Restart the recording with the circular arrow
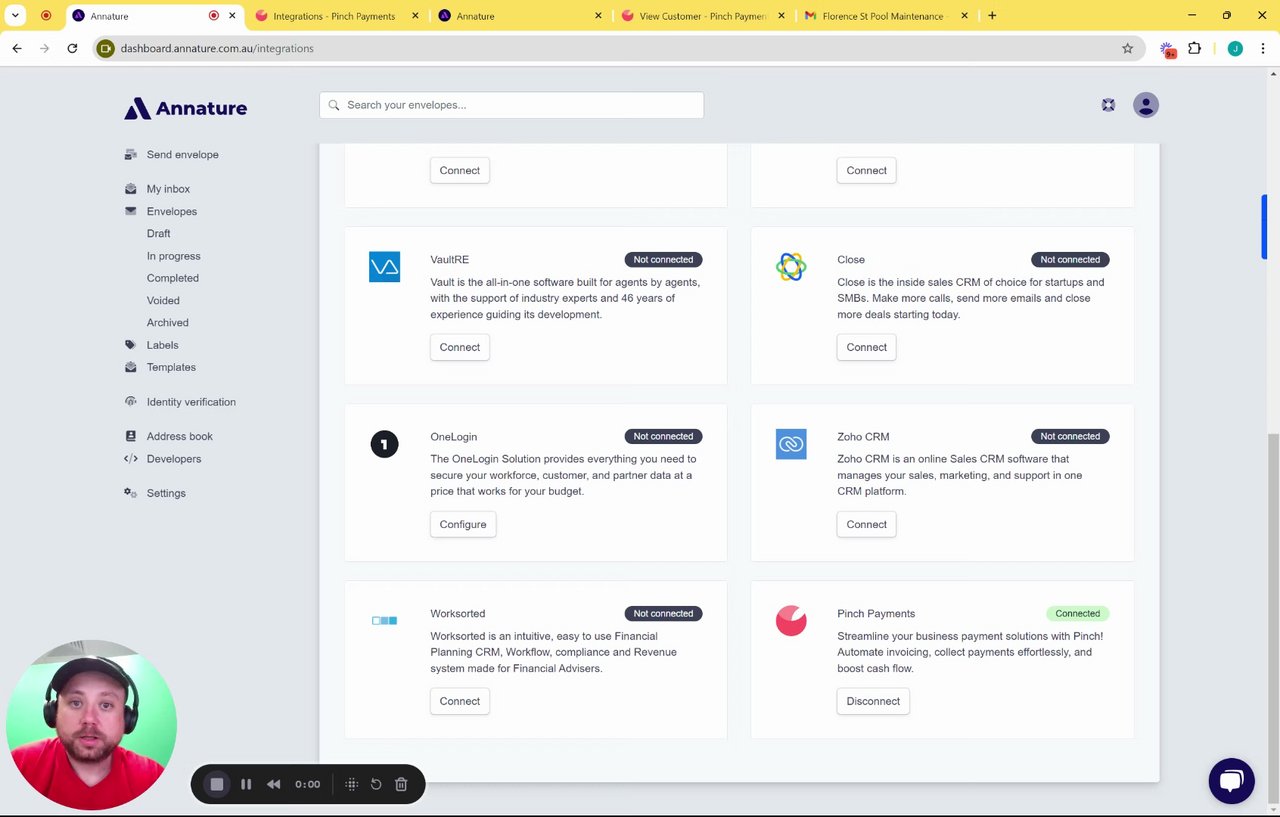Image resolution: width=1280 pixels, height=817 pixels. [376, 785]
